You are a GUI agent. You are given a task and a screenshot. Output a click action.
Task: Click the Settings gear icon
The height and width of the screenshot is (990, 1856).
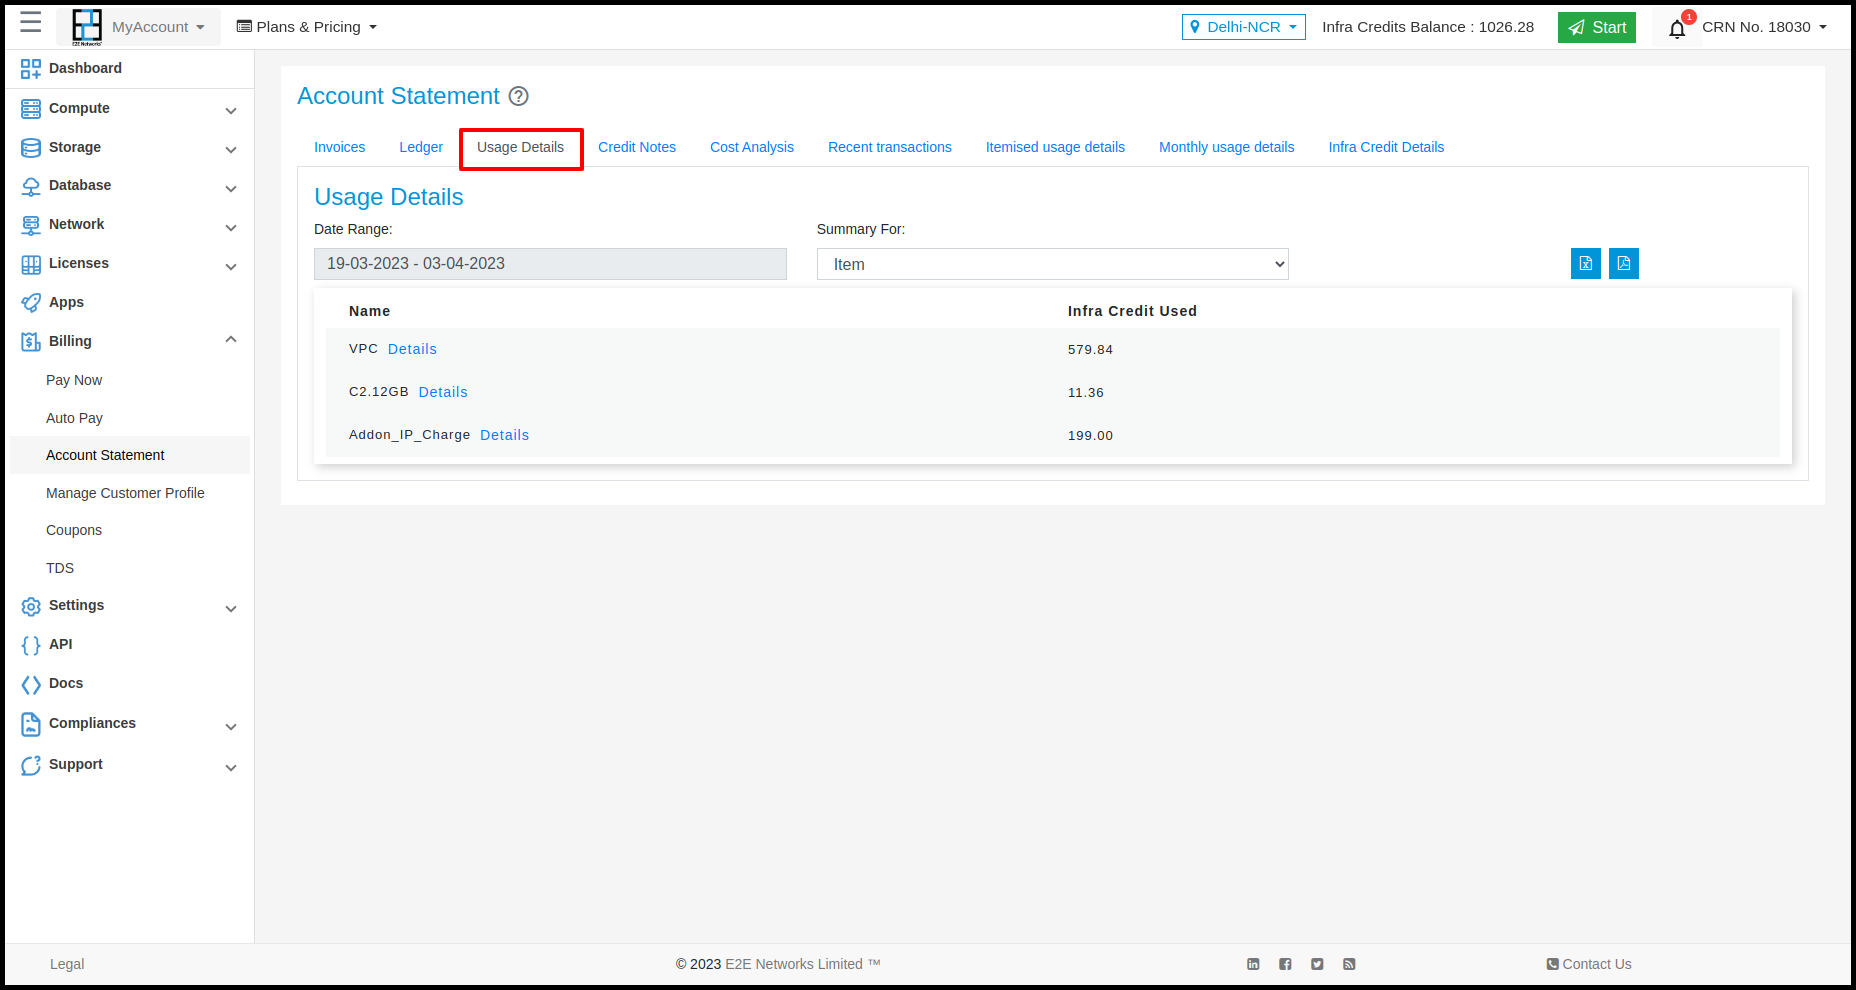[31, 607]
